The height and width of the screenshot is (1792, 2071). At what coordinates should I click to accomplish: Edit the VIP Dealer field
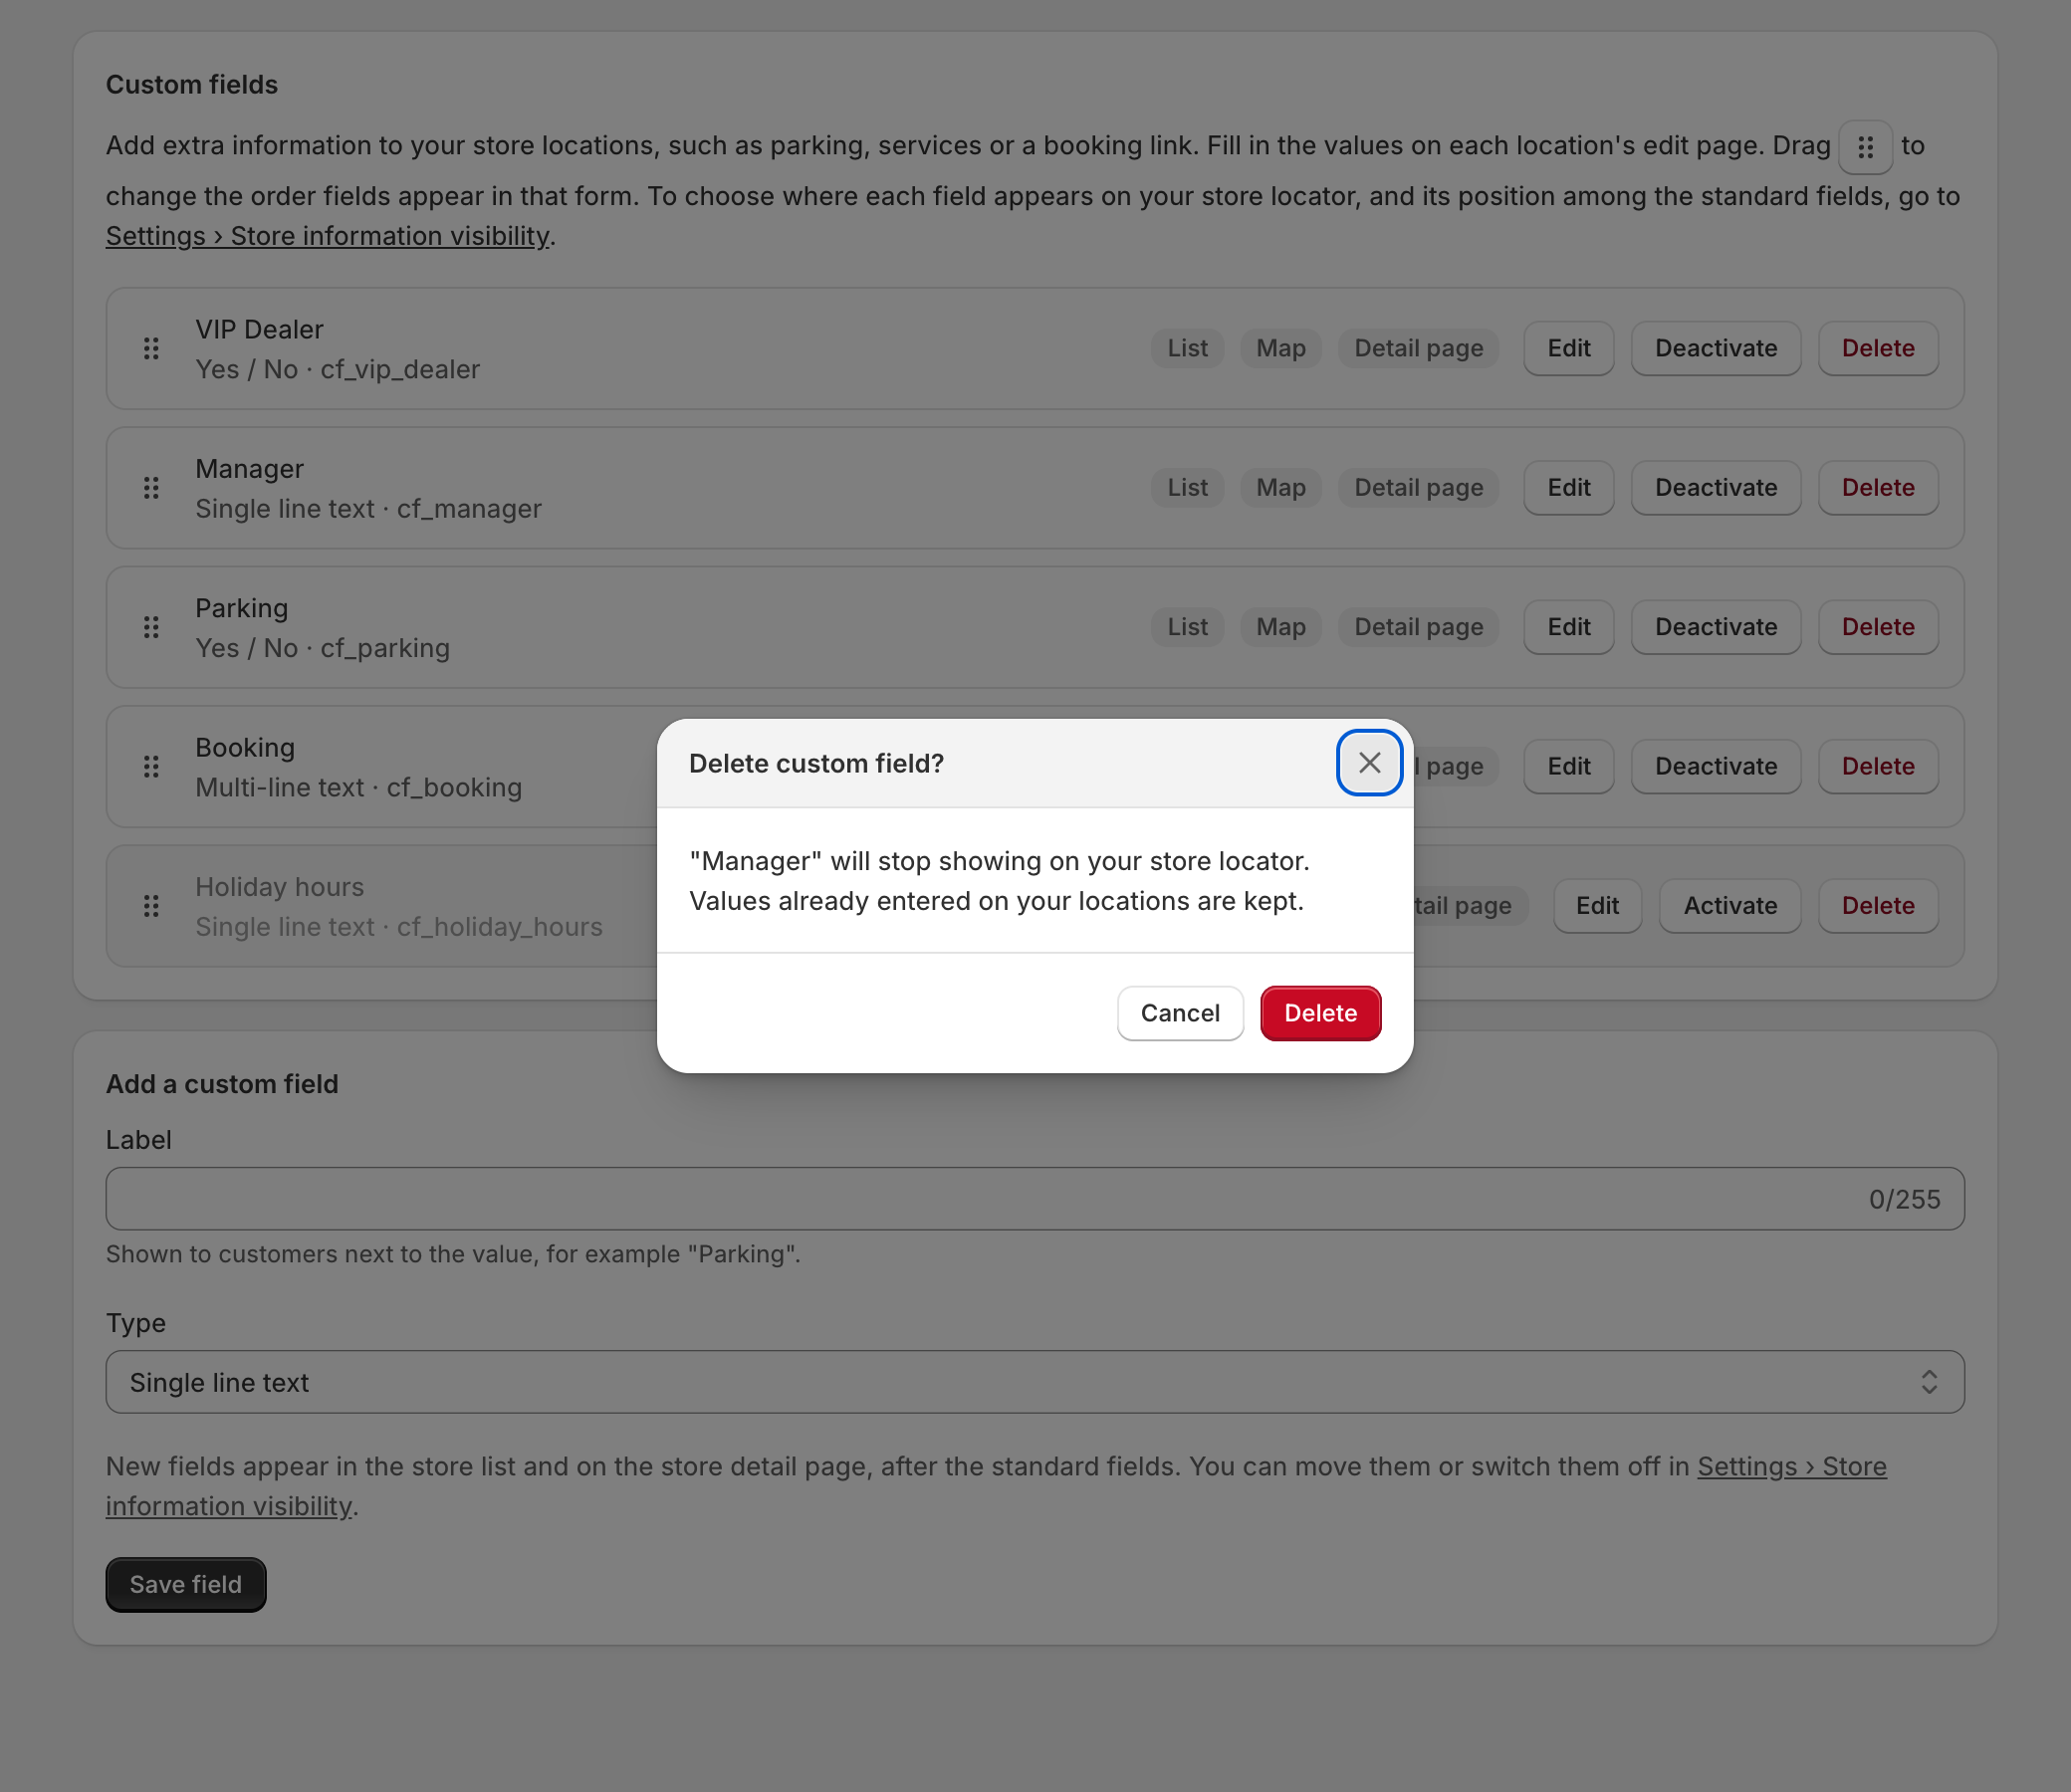1568,348
